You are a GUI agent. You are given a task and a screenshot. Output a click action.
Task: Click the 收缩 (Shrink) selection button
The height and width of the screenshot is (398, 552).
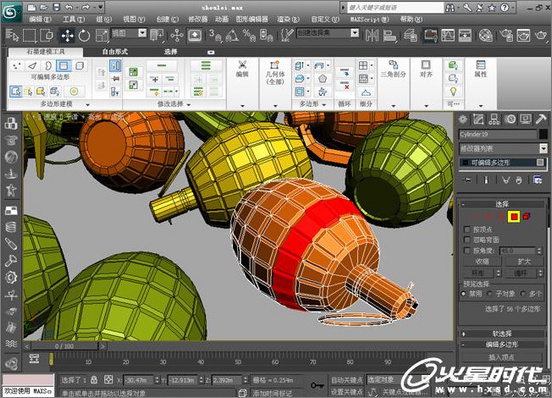pyautogui.click(x=482, y=261)
